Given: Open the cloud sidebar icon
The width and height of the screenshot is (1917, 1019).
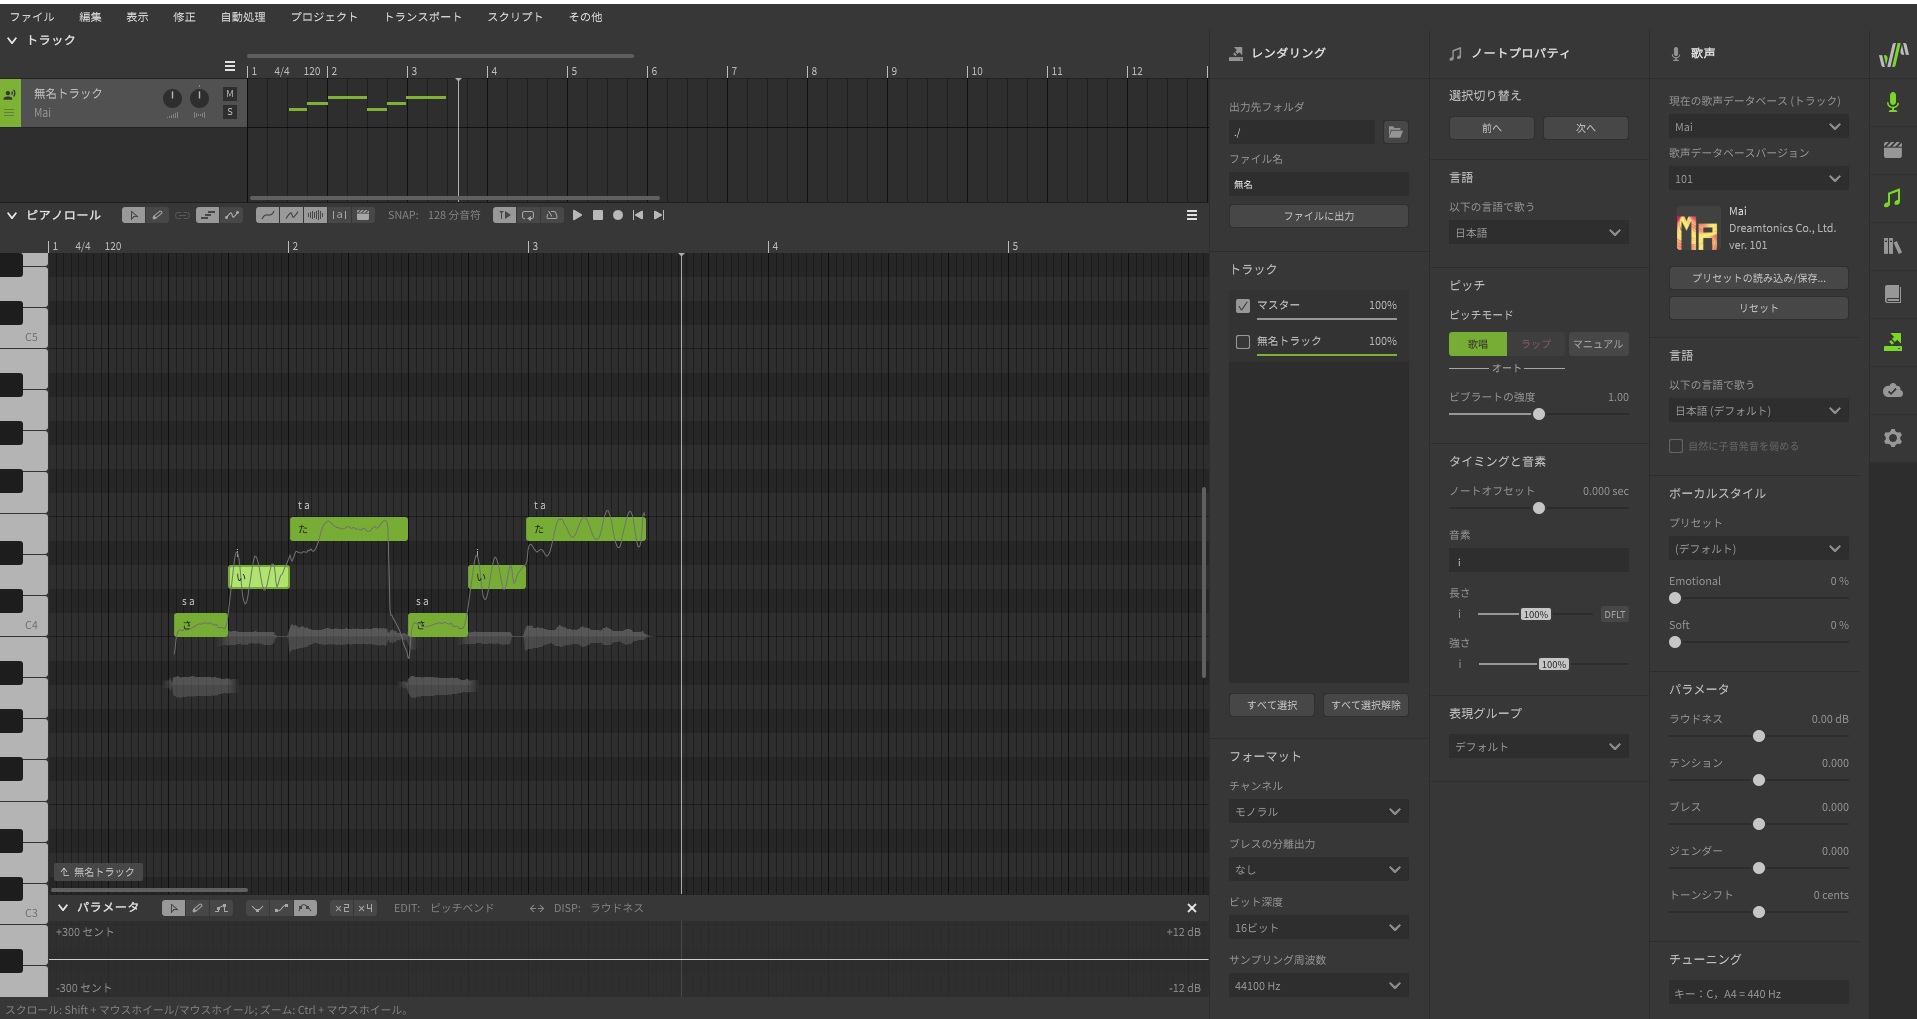Looking at the screenshot, I should pyautogui.click(x=1892, y=390).
